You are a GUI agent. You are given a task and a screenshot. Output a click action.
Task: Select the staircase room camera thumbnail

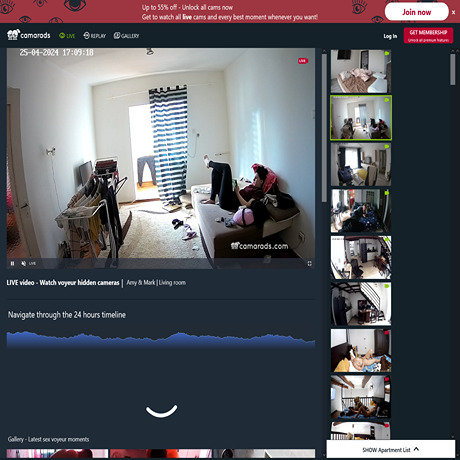(361, 304)
